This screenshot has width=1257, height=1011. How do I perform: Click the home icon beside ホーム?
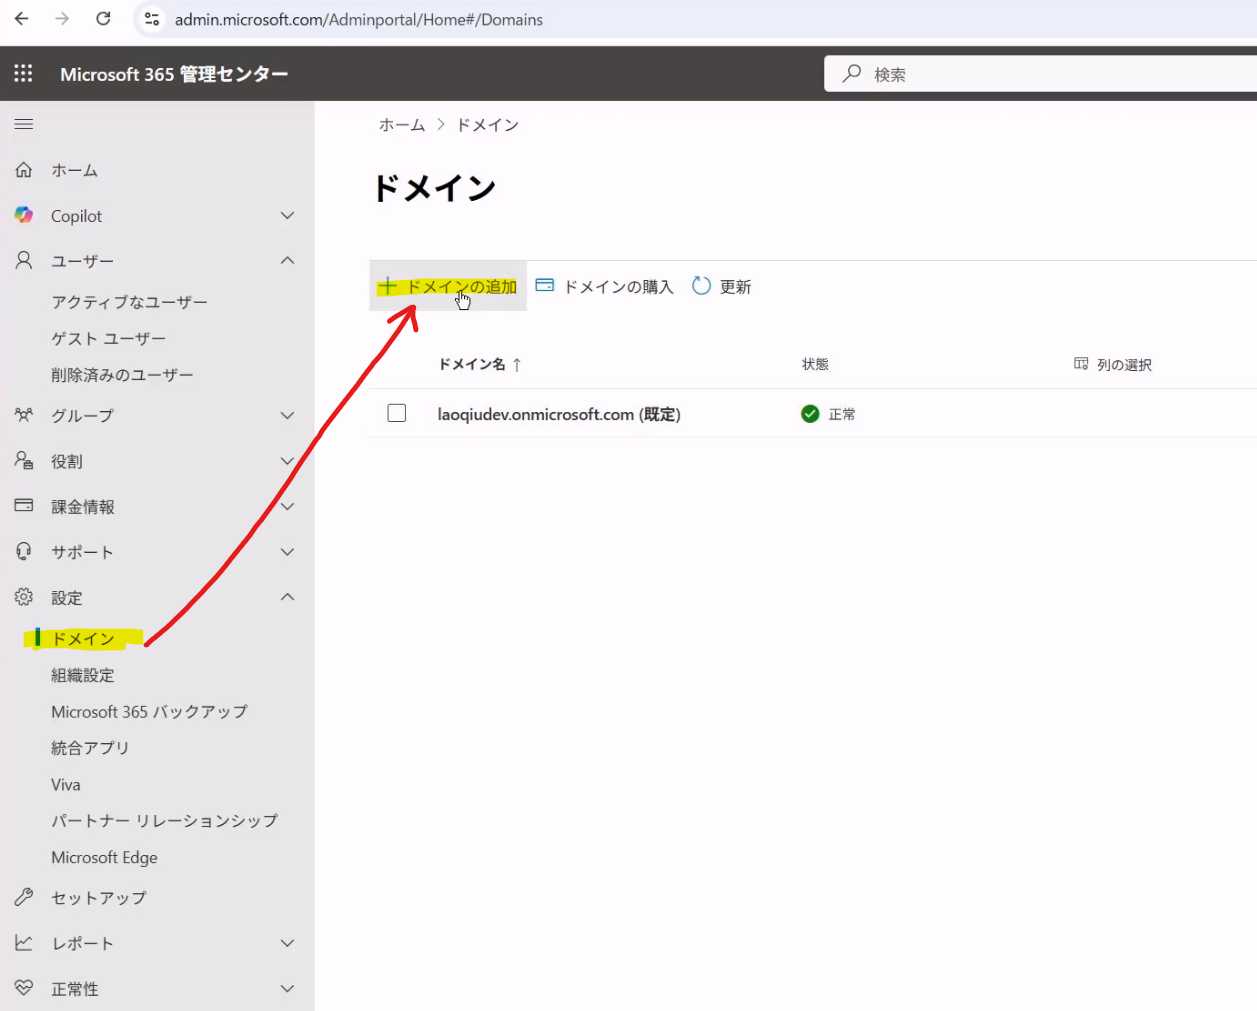[24, 170]
